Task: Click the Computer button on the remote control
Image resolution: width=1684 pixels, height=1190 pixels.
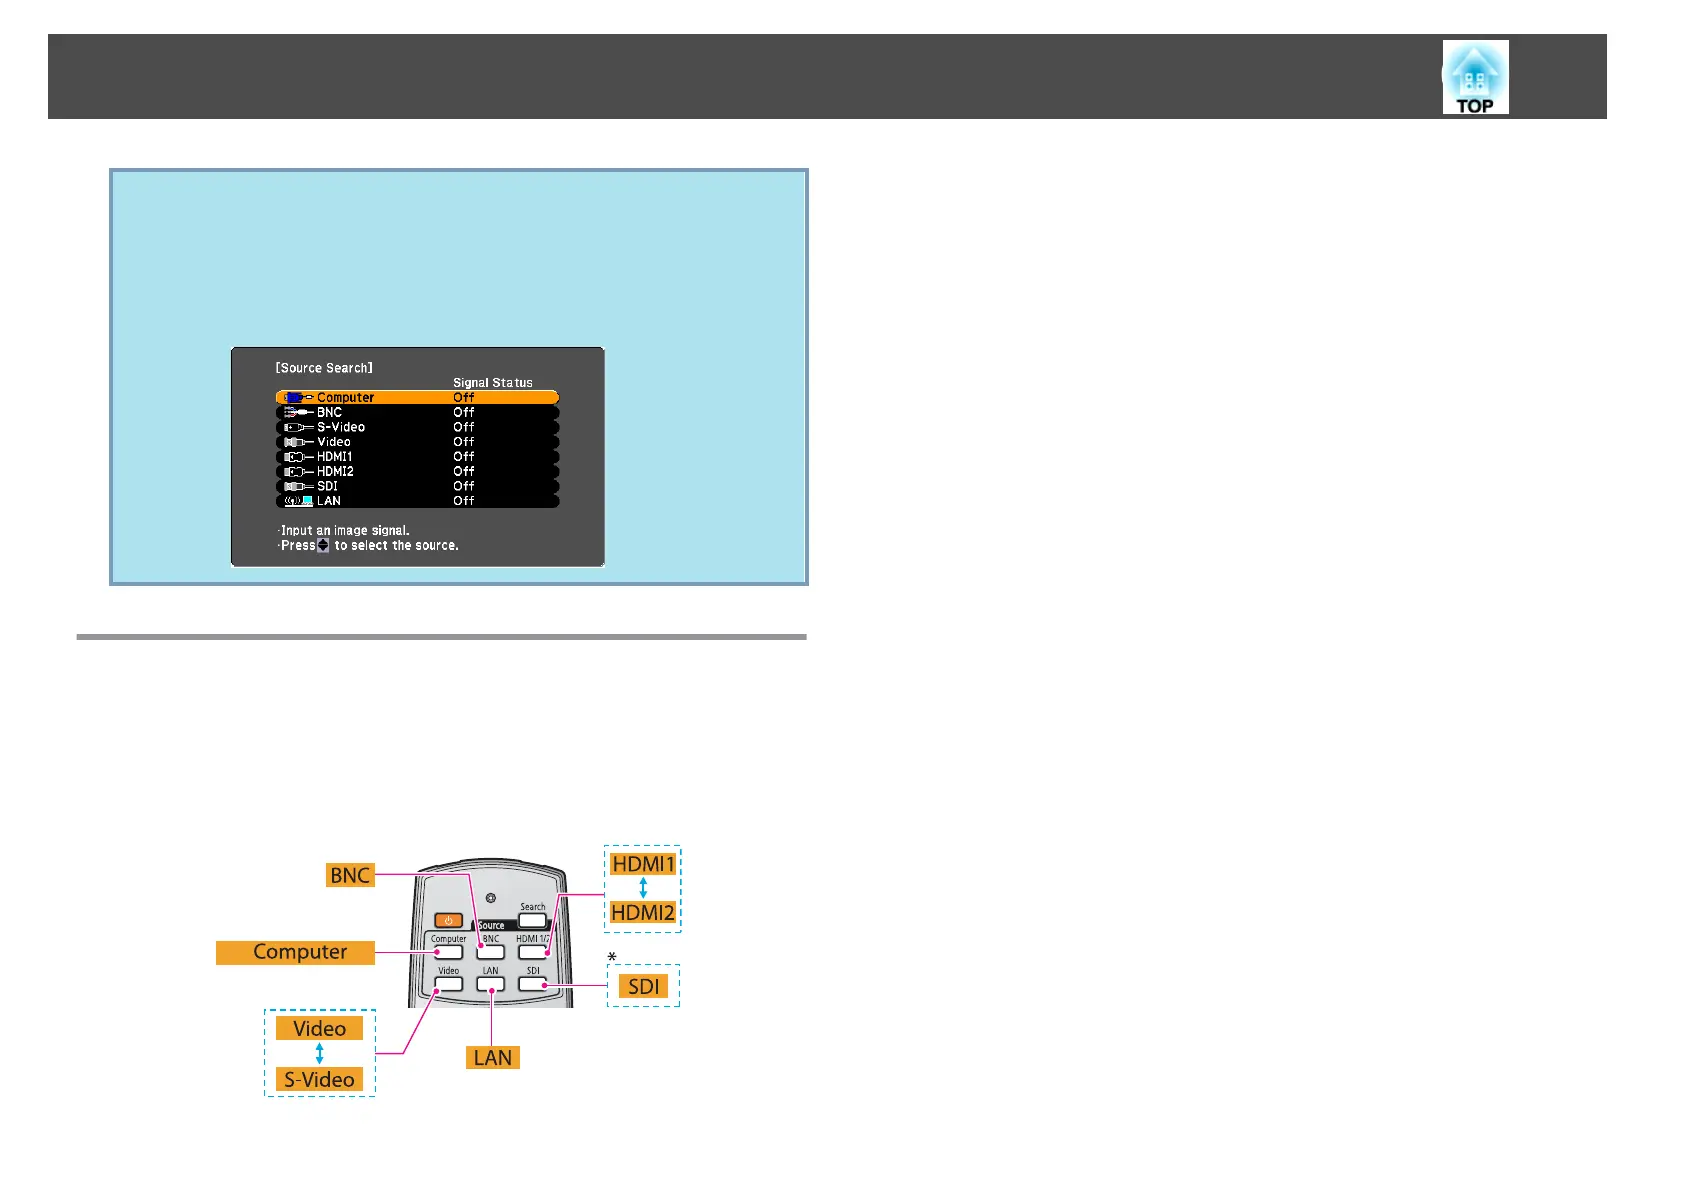Action: pyautogui.click(x=448, y=952)
